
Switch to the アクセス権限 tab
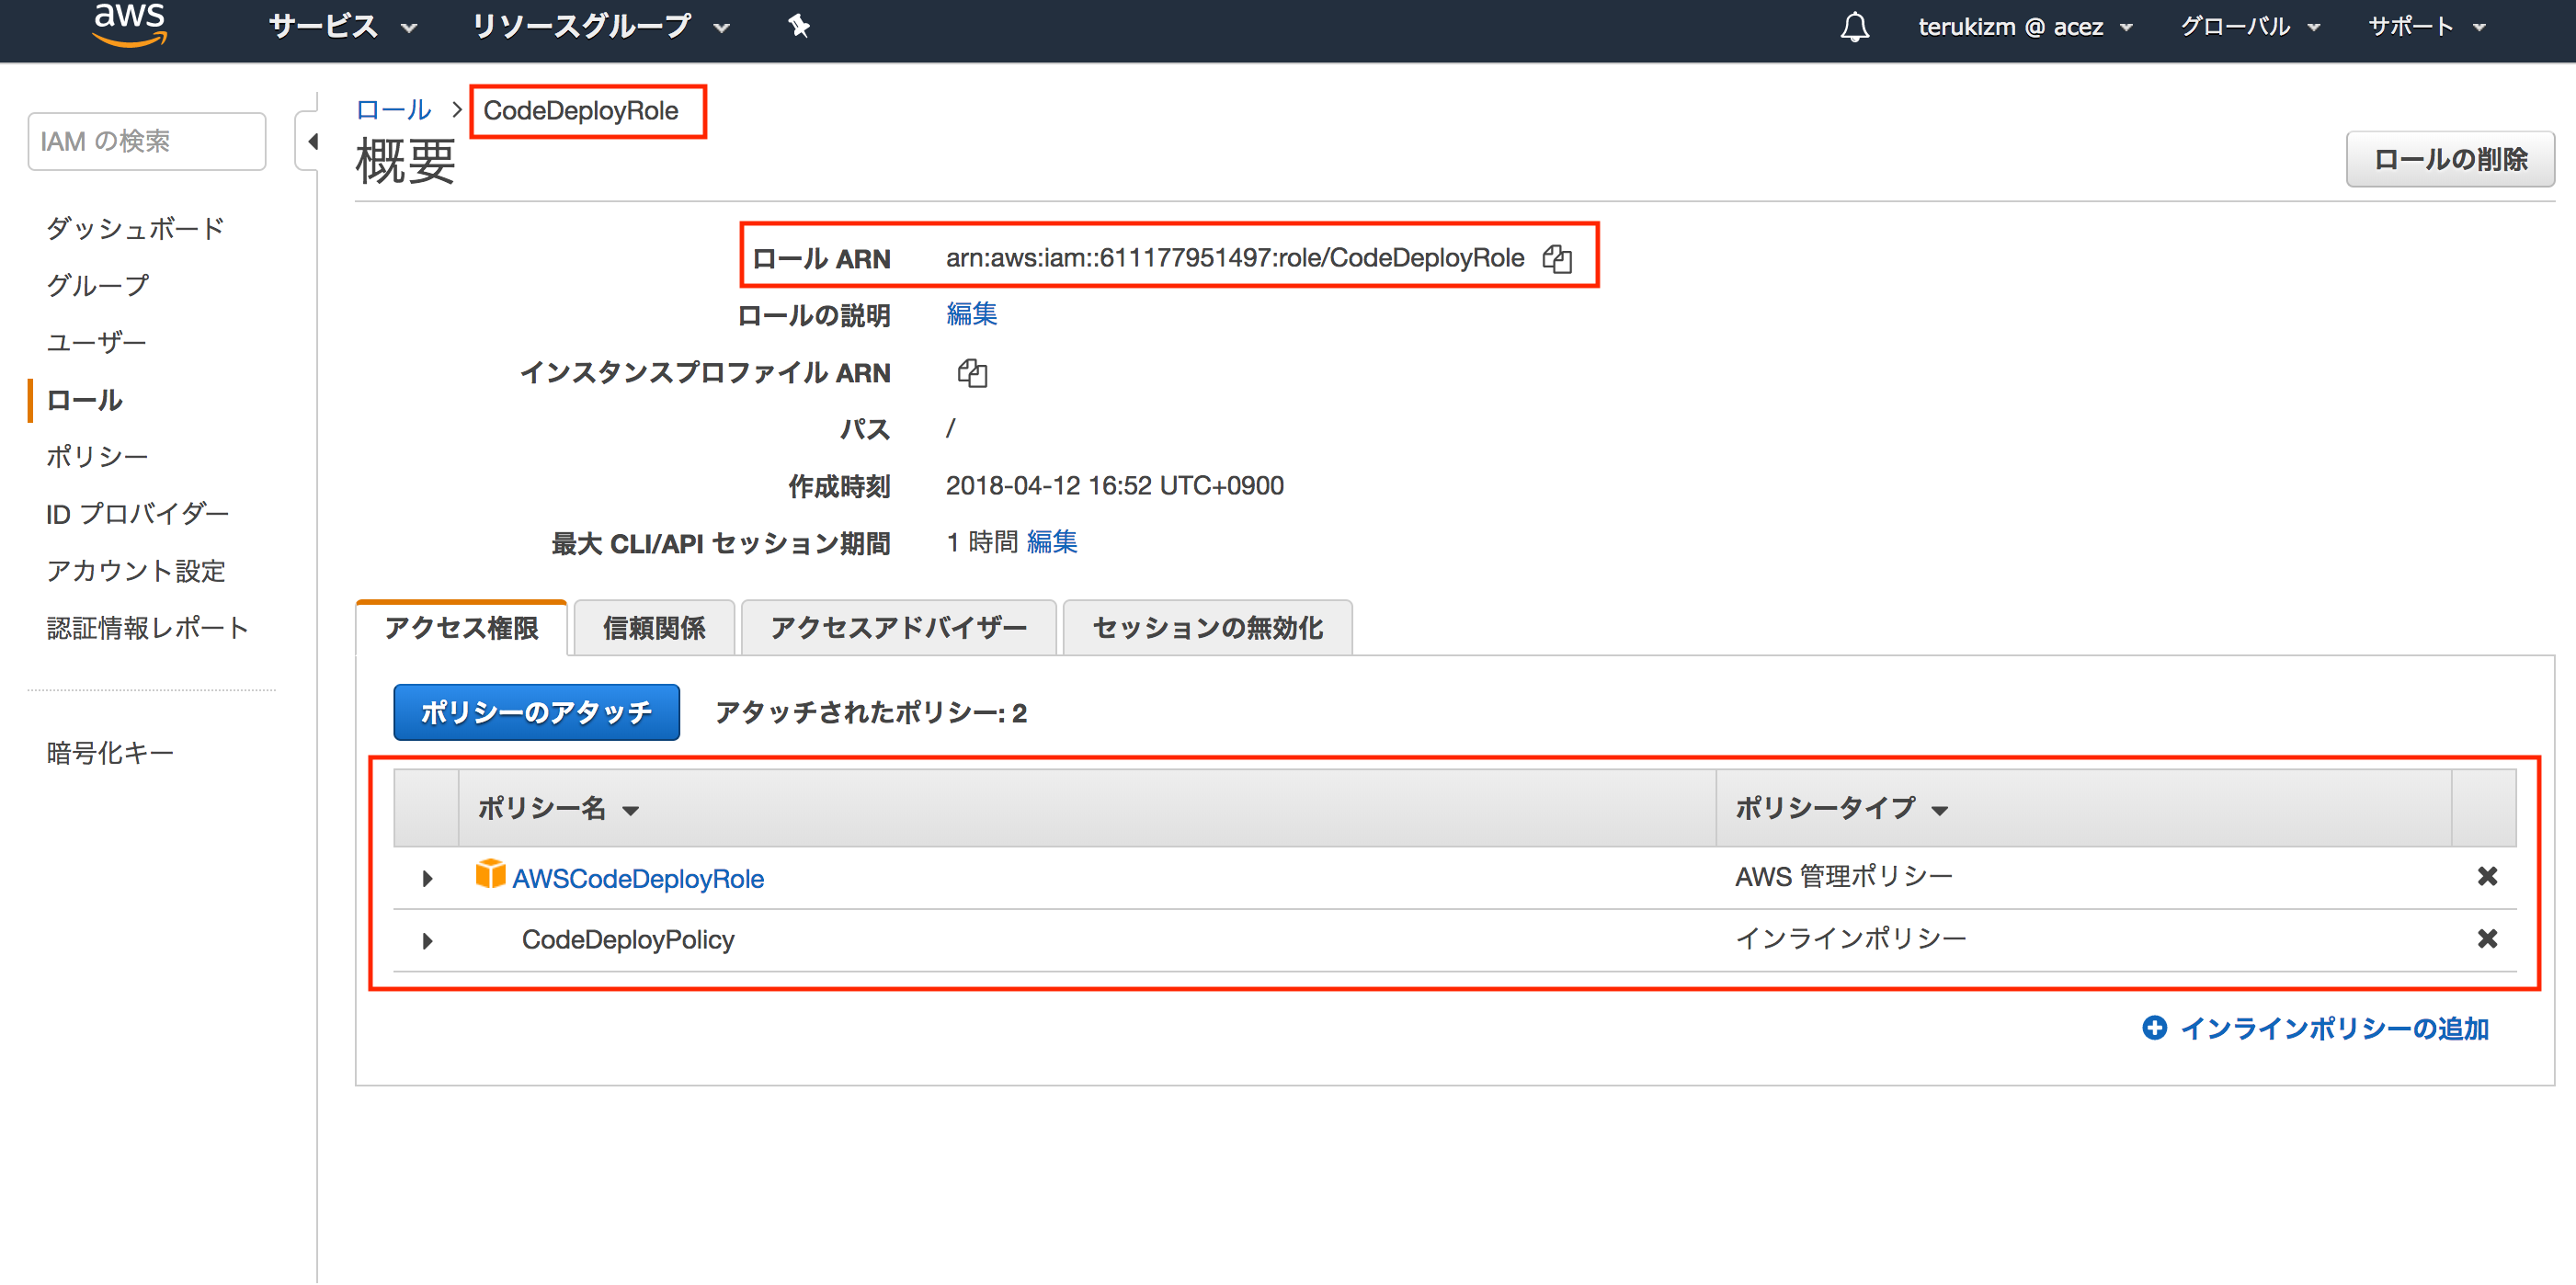tap(462, 628)
